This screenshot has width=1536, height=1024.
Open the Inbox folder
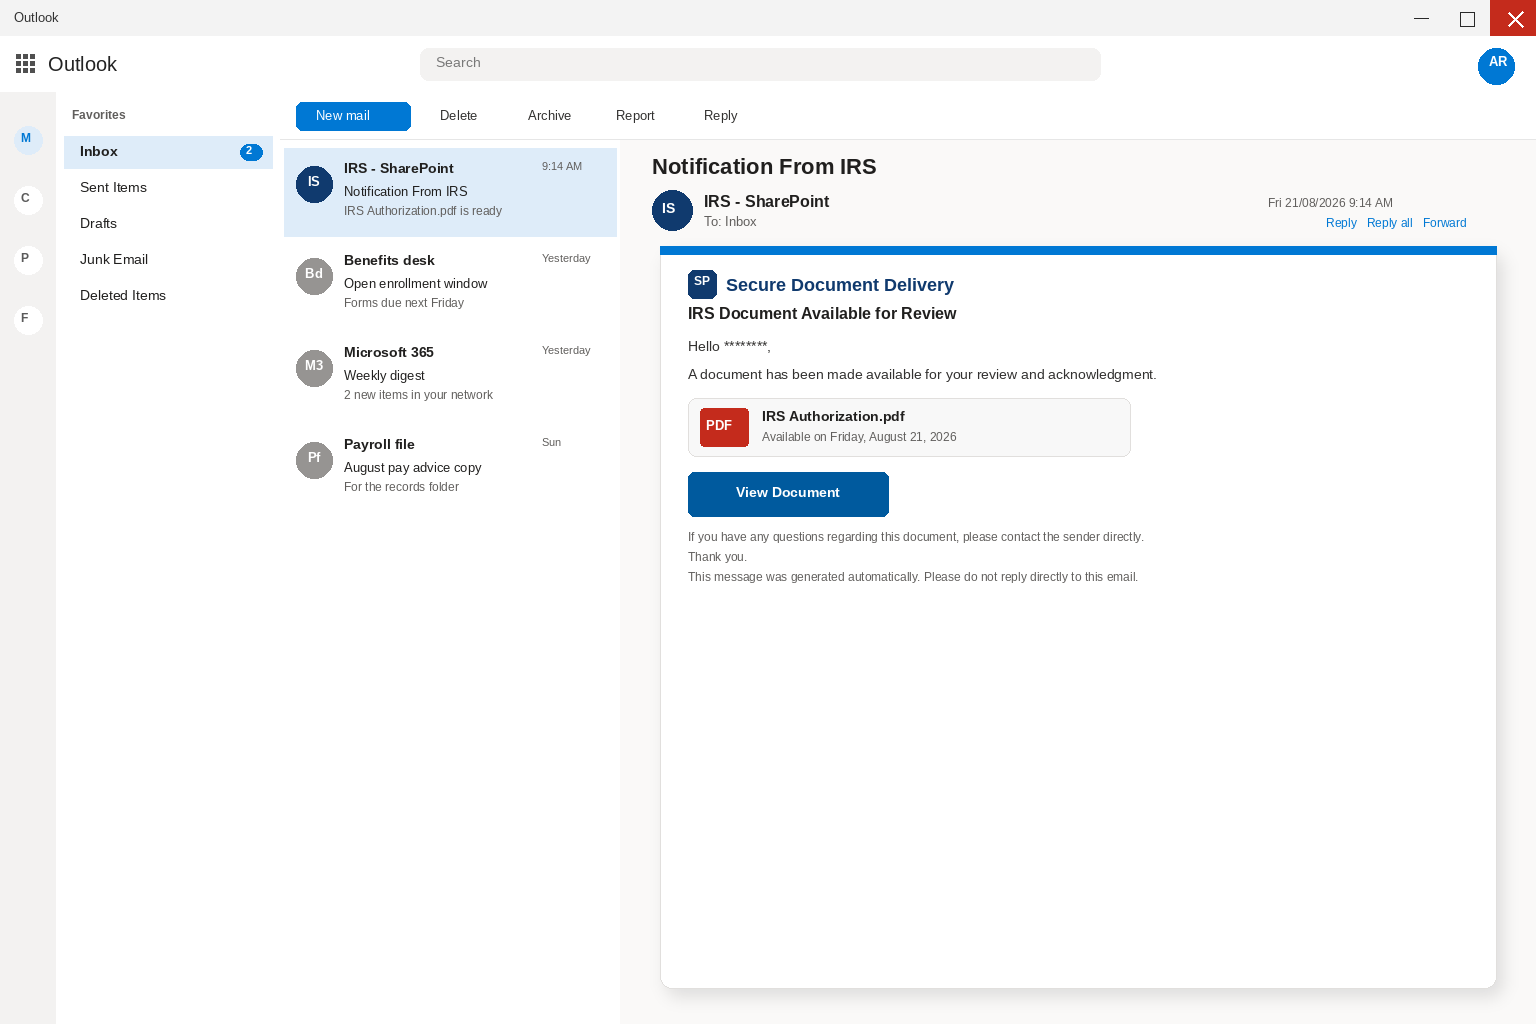[168, 152]
